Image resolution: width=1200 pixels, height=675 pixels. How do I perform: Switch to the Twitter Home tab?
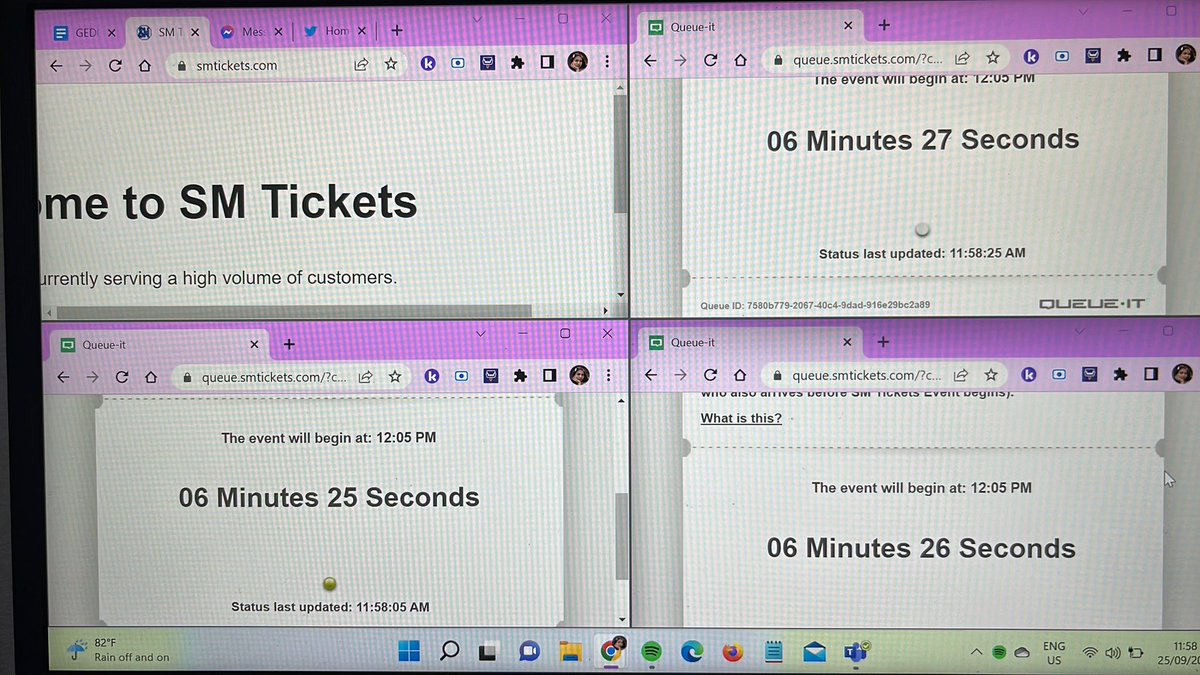click(x=335, y=31)
